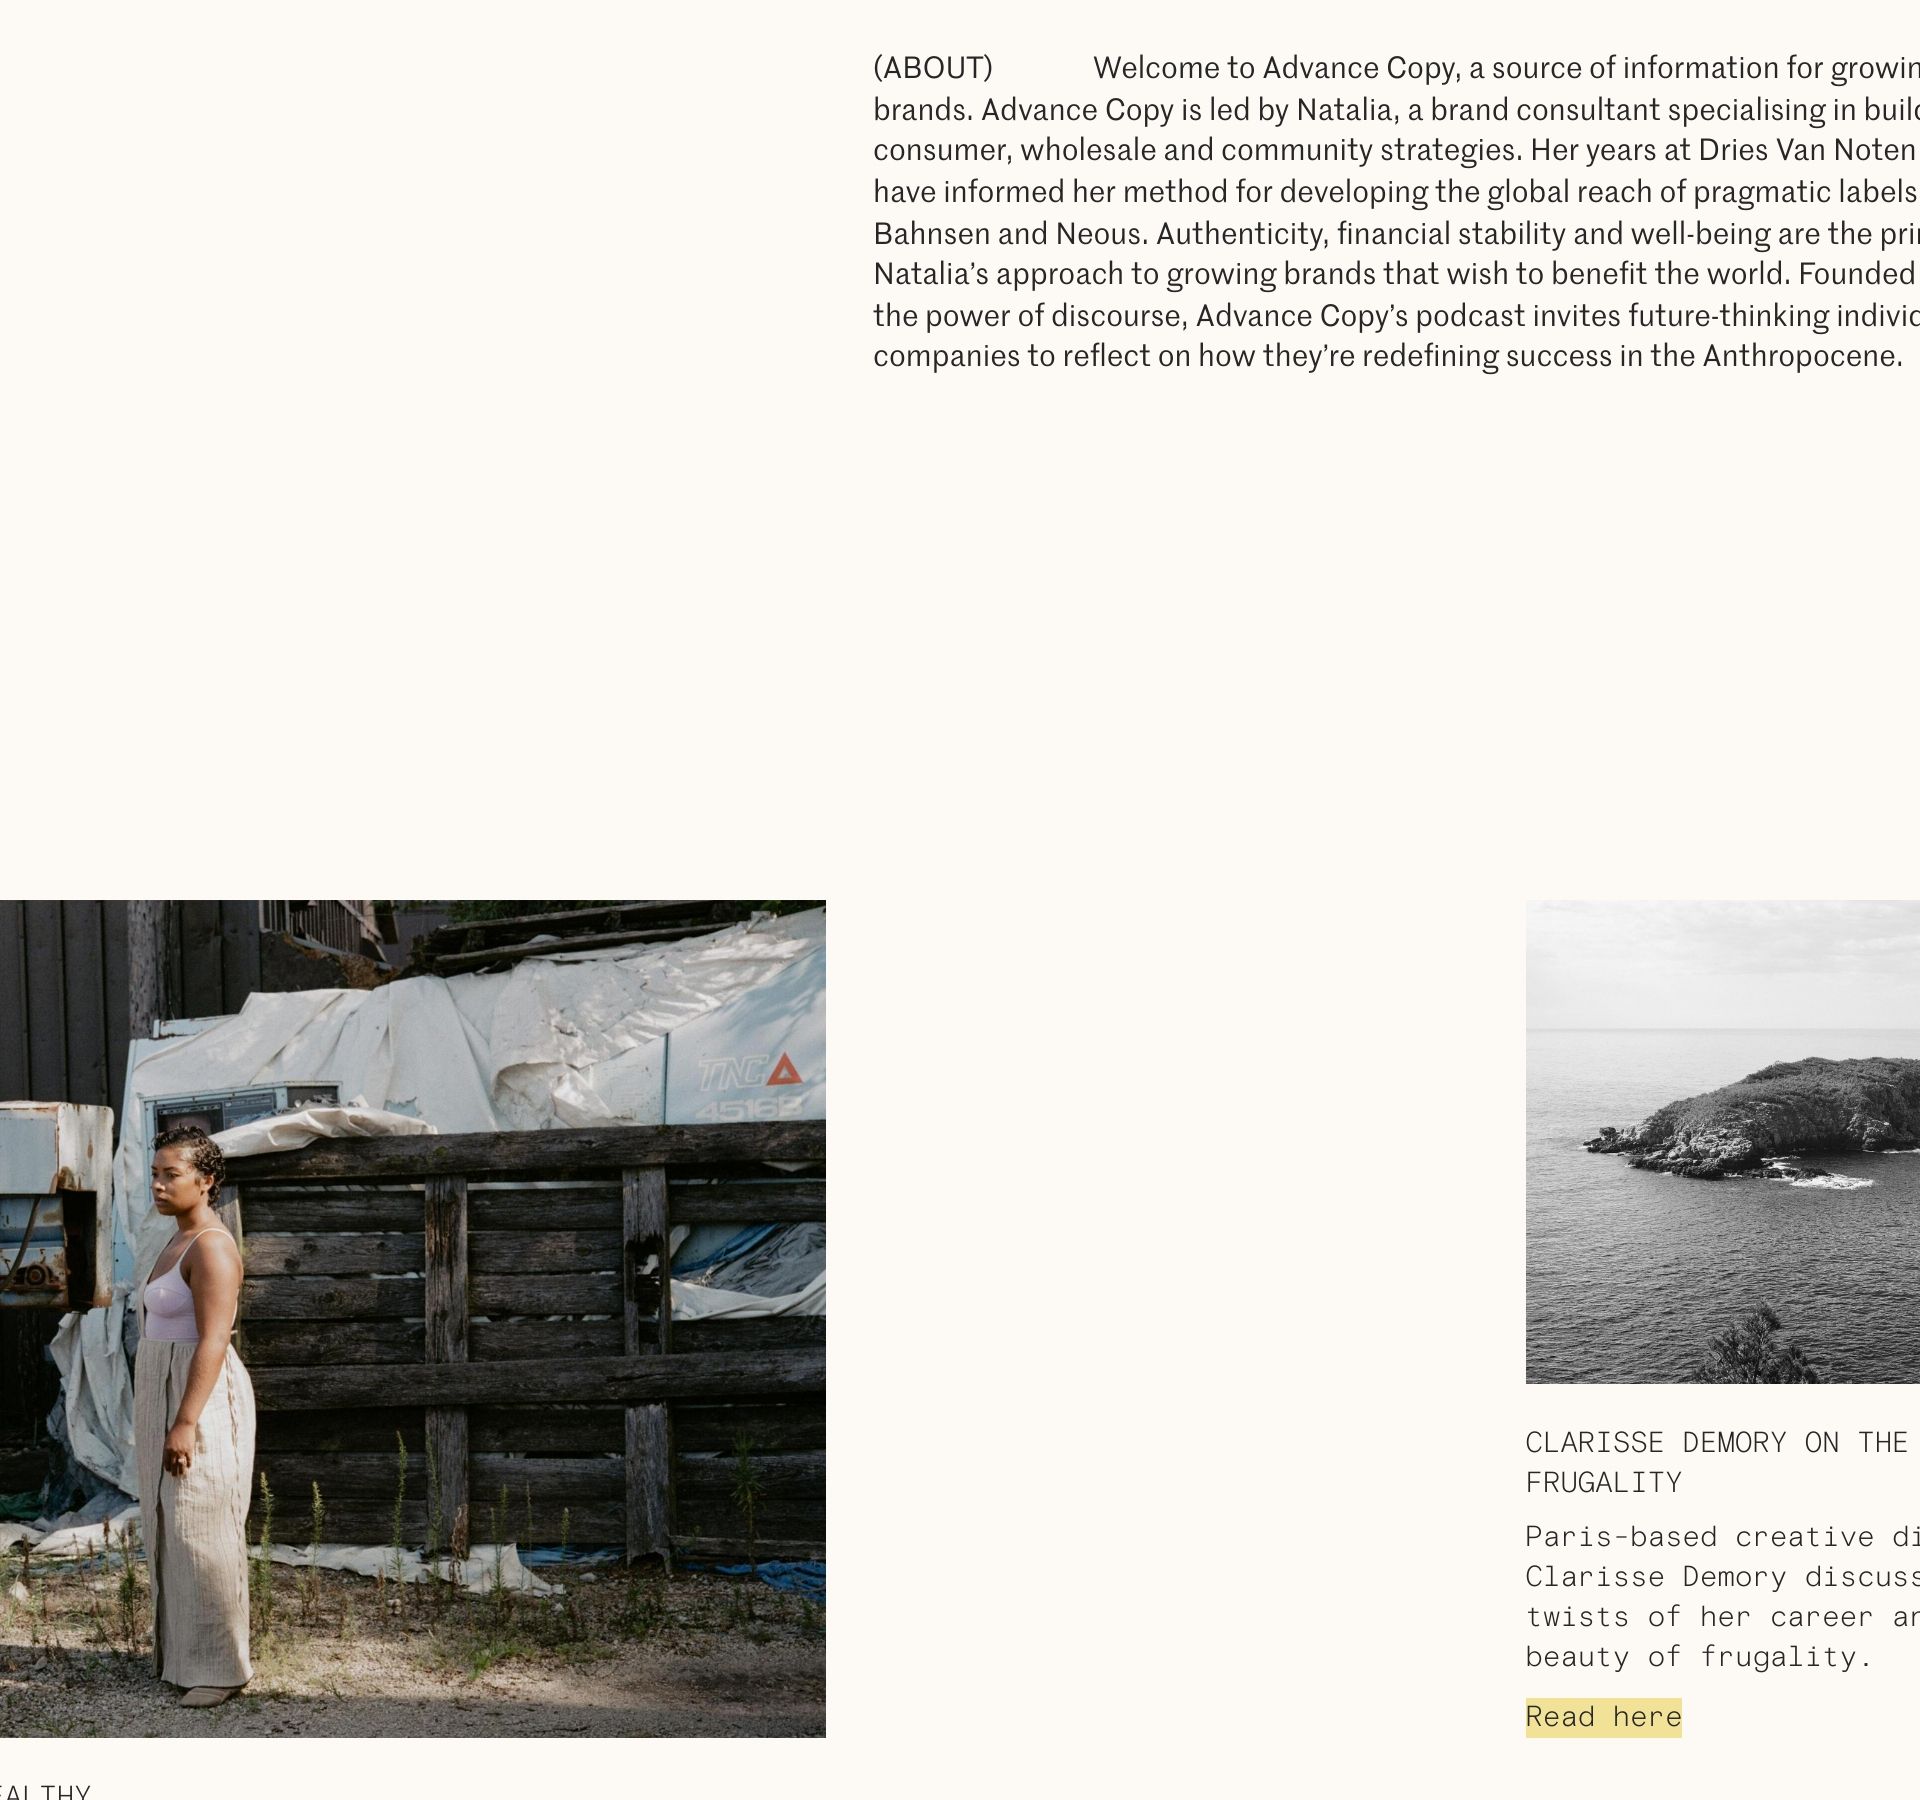The image size is (1920, 1800).
Task: Click the word FRUGALITY in the headline
Action: point(1604,1482)
